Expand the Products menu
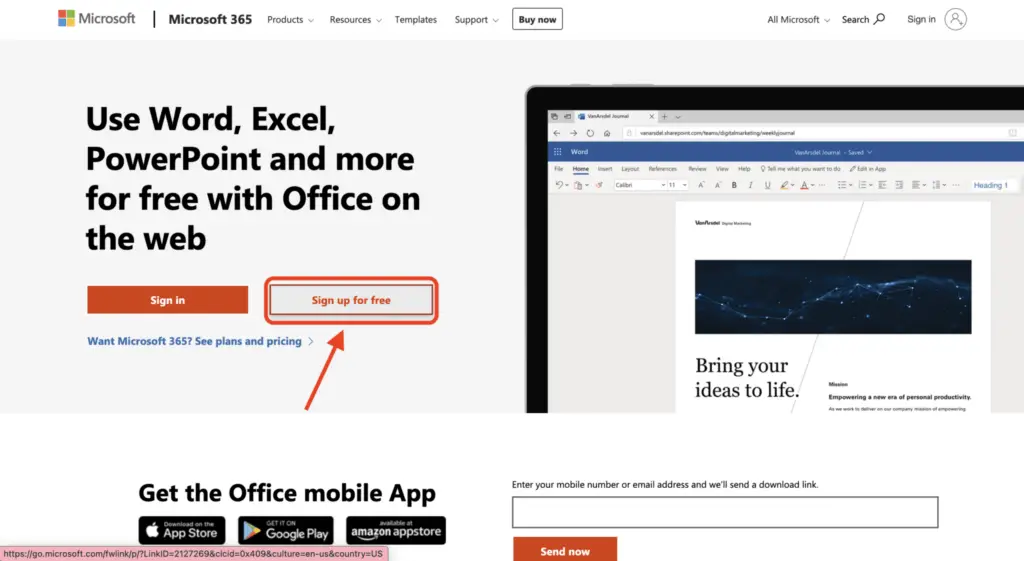The width and height of the screenshot is (1024, 561). [290, 20]
